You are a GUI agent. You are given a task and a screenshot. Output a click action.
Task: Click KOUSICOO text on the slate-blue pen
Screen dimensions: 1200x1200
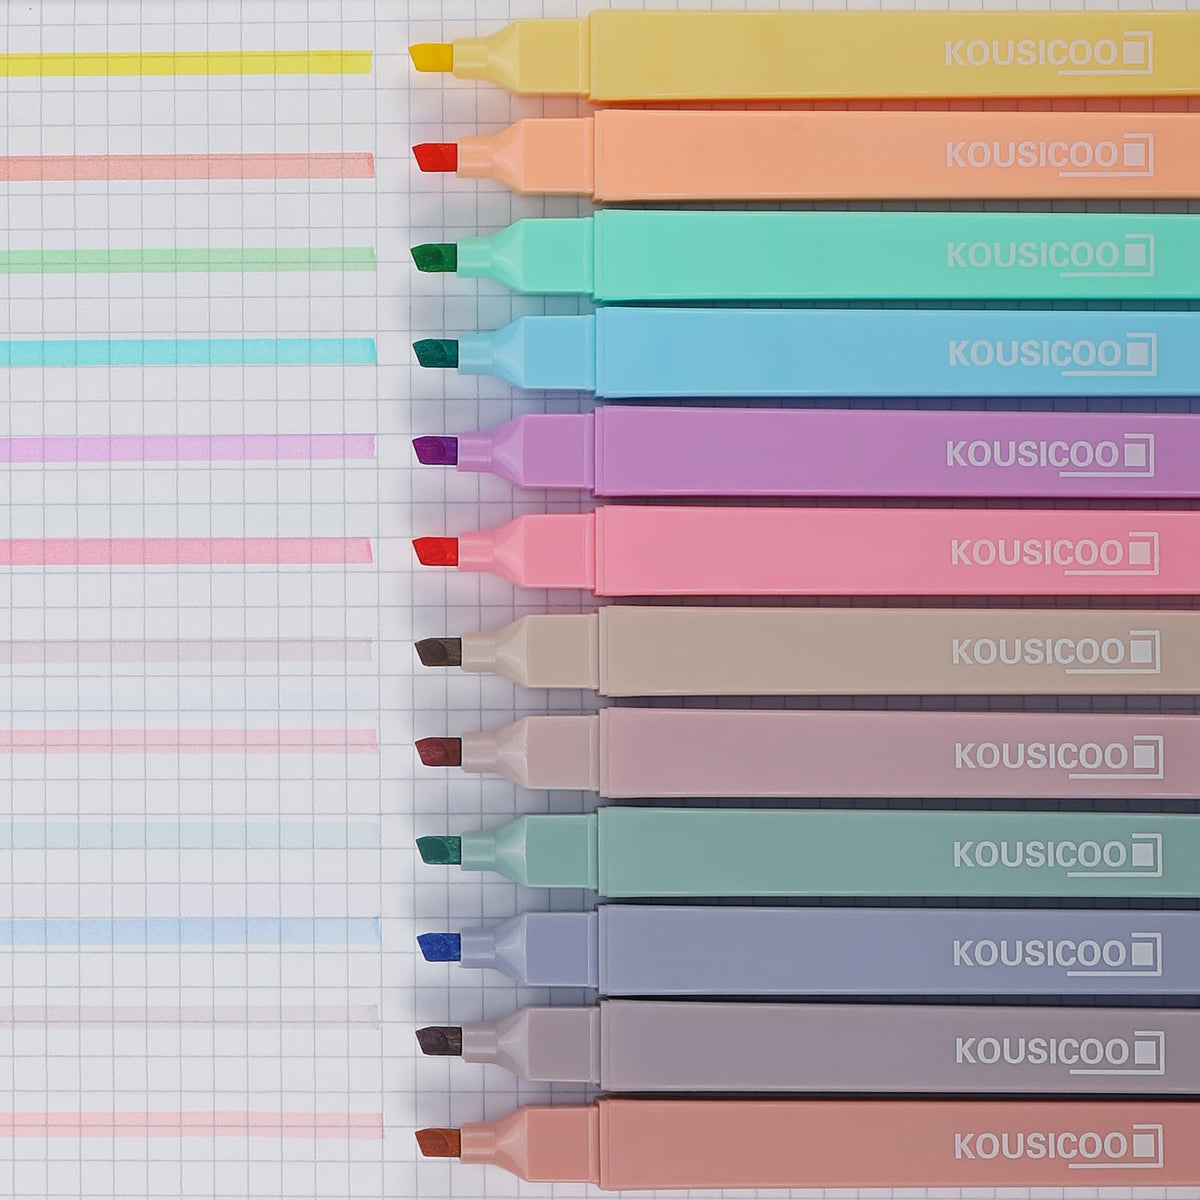pyautogui.click(x=1038, y=953)
